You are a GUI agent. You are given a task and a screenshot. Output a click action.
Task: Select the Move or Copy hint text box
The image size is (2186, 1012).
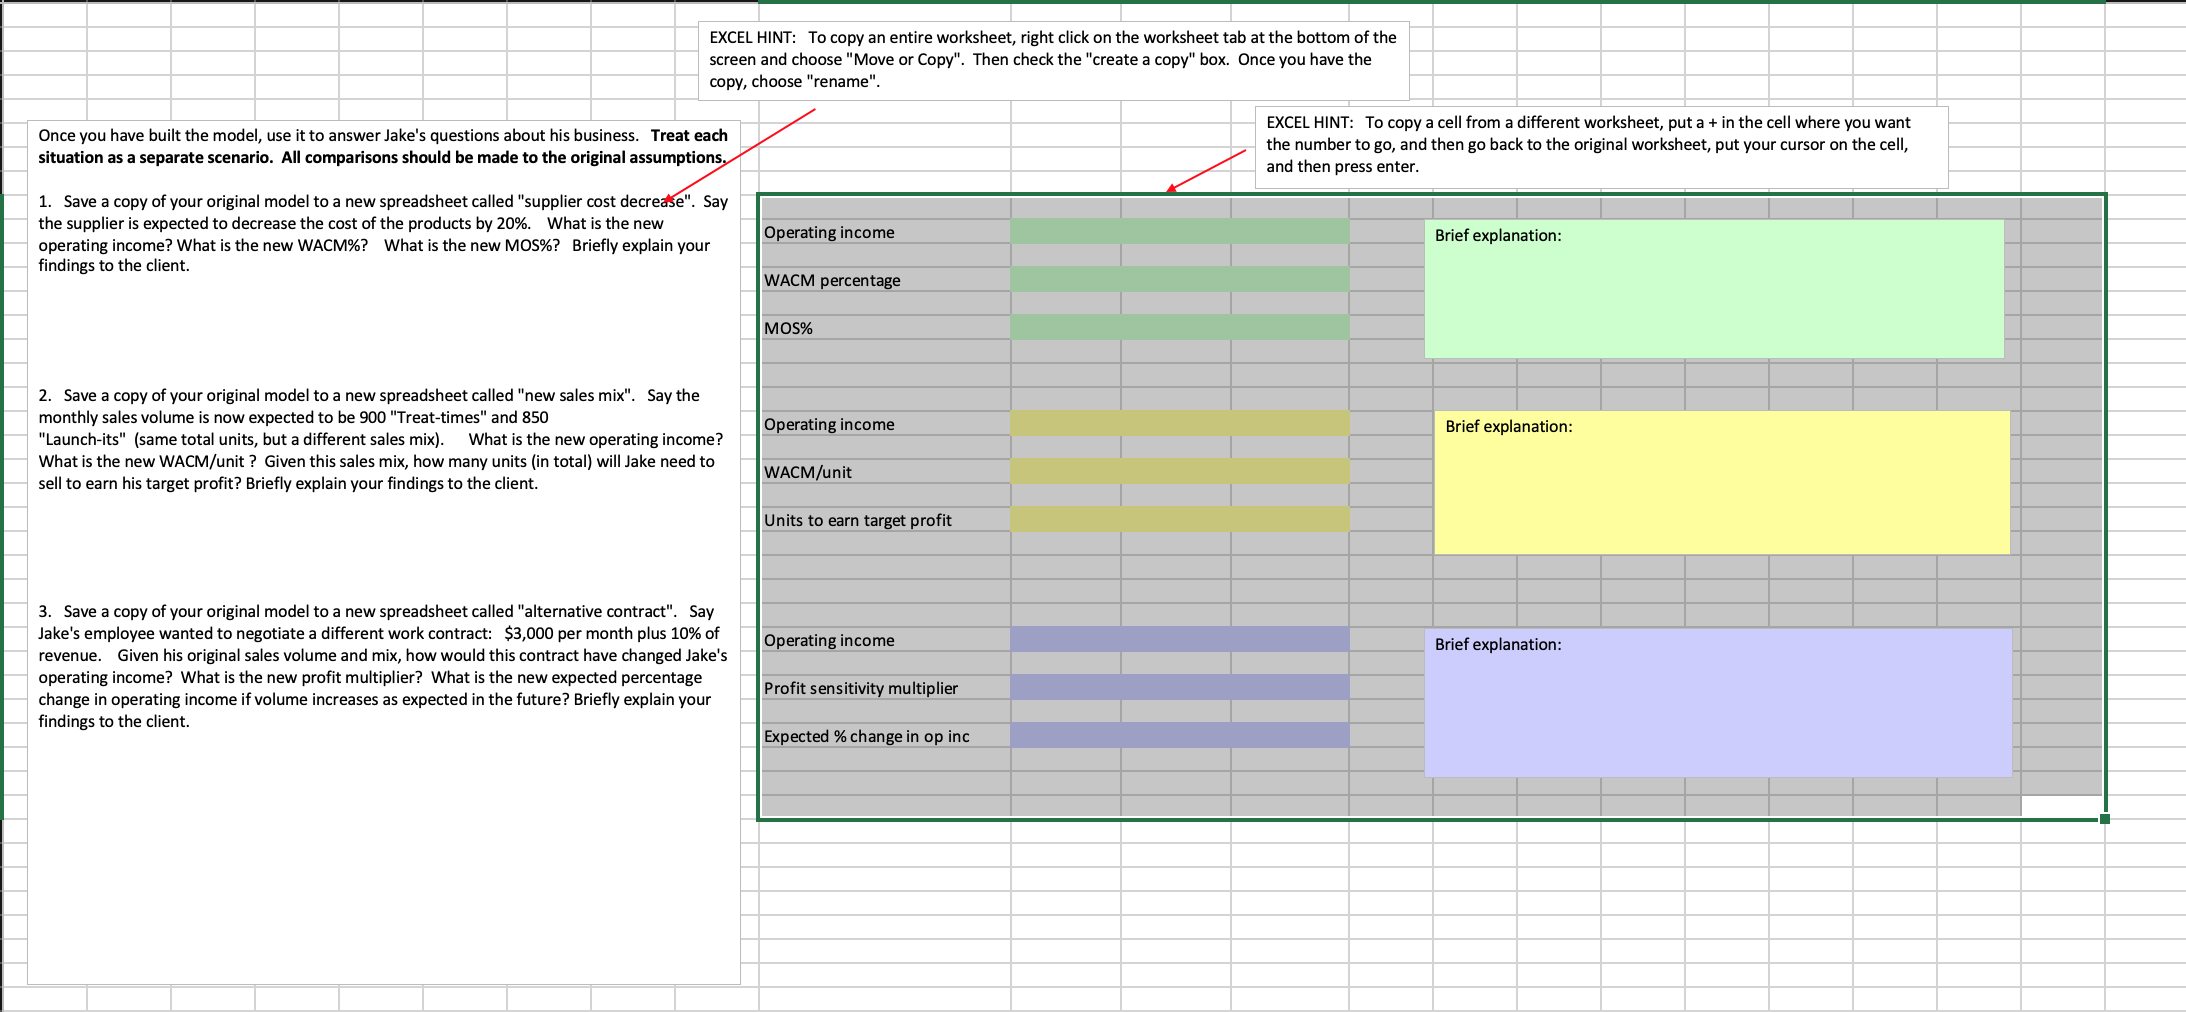1052,60
